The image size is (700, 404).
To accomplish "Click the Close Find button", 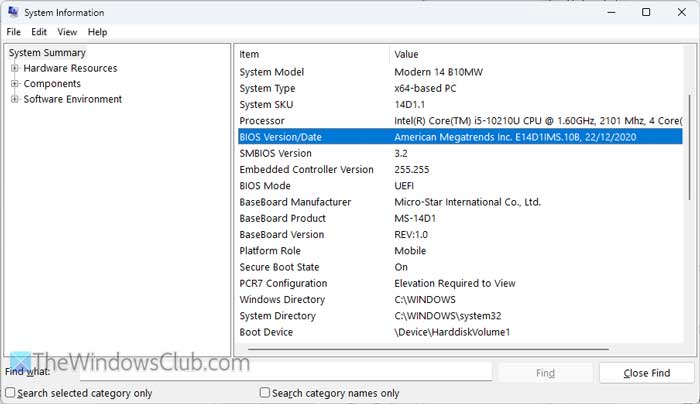I will click(646, 373).
